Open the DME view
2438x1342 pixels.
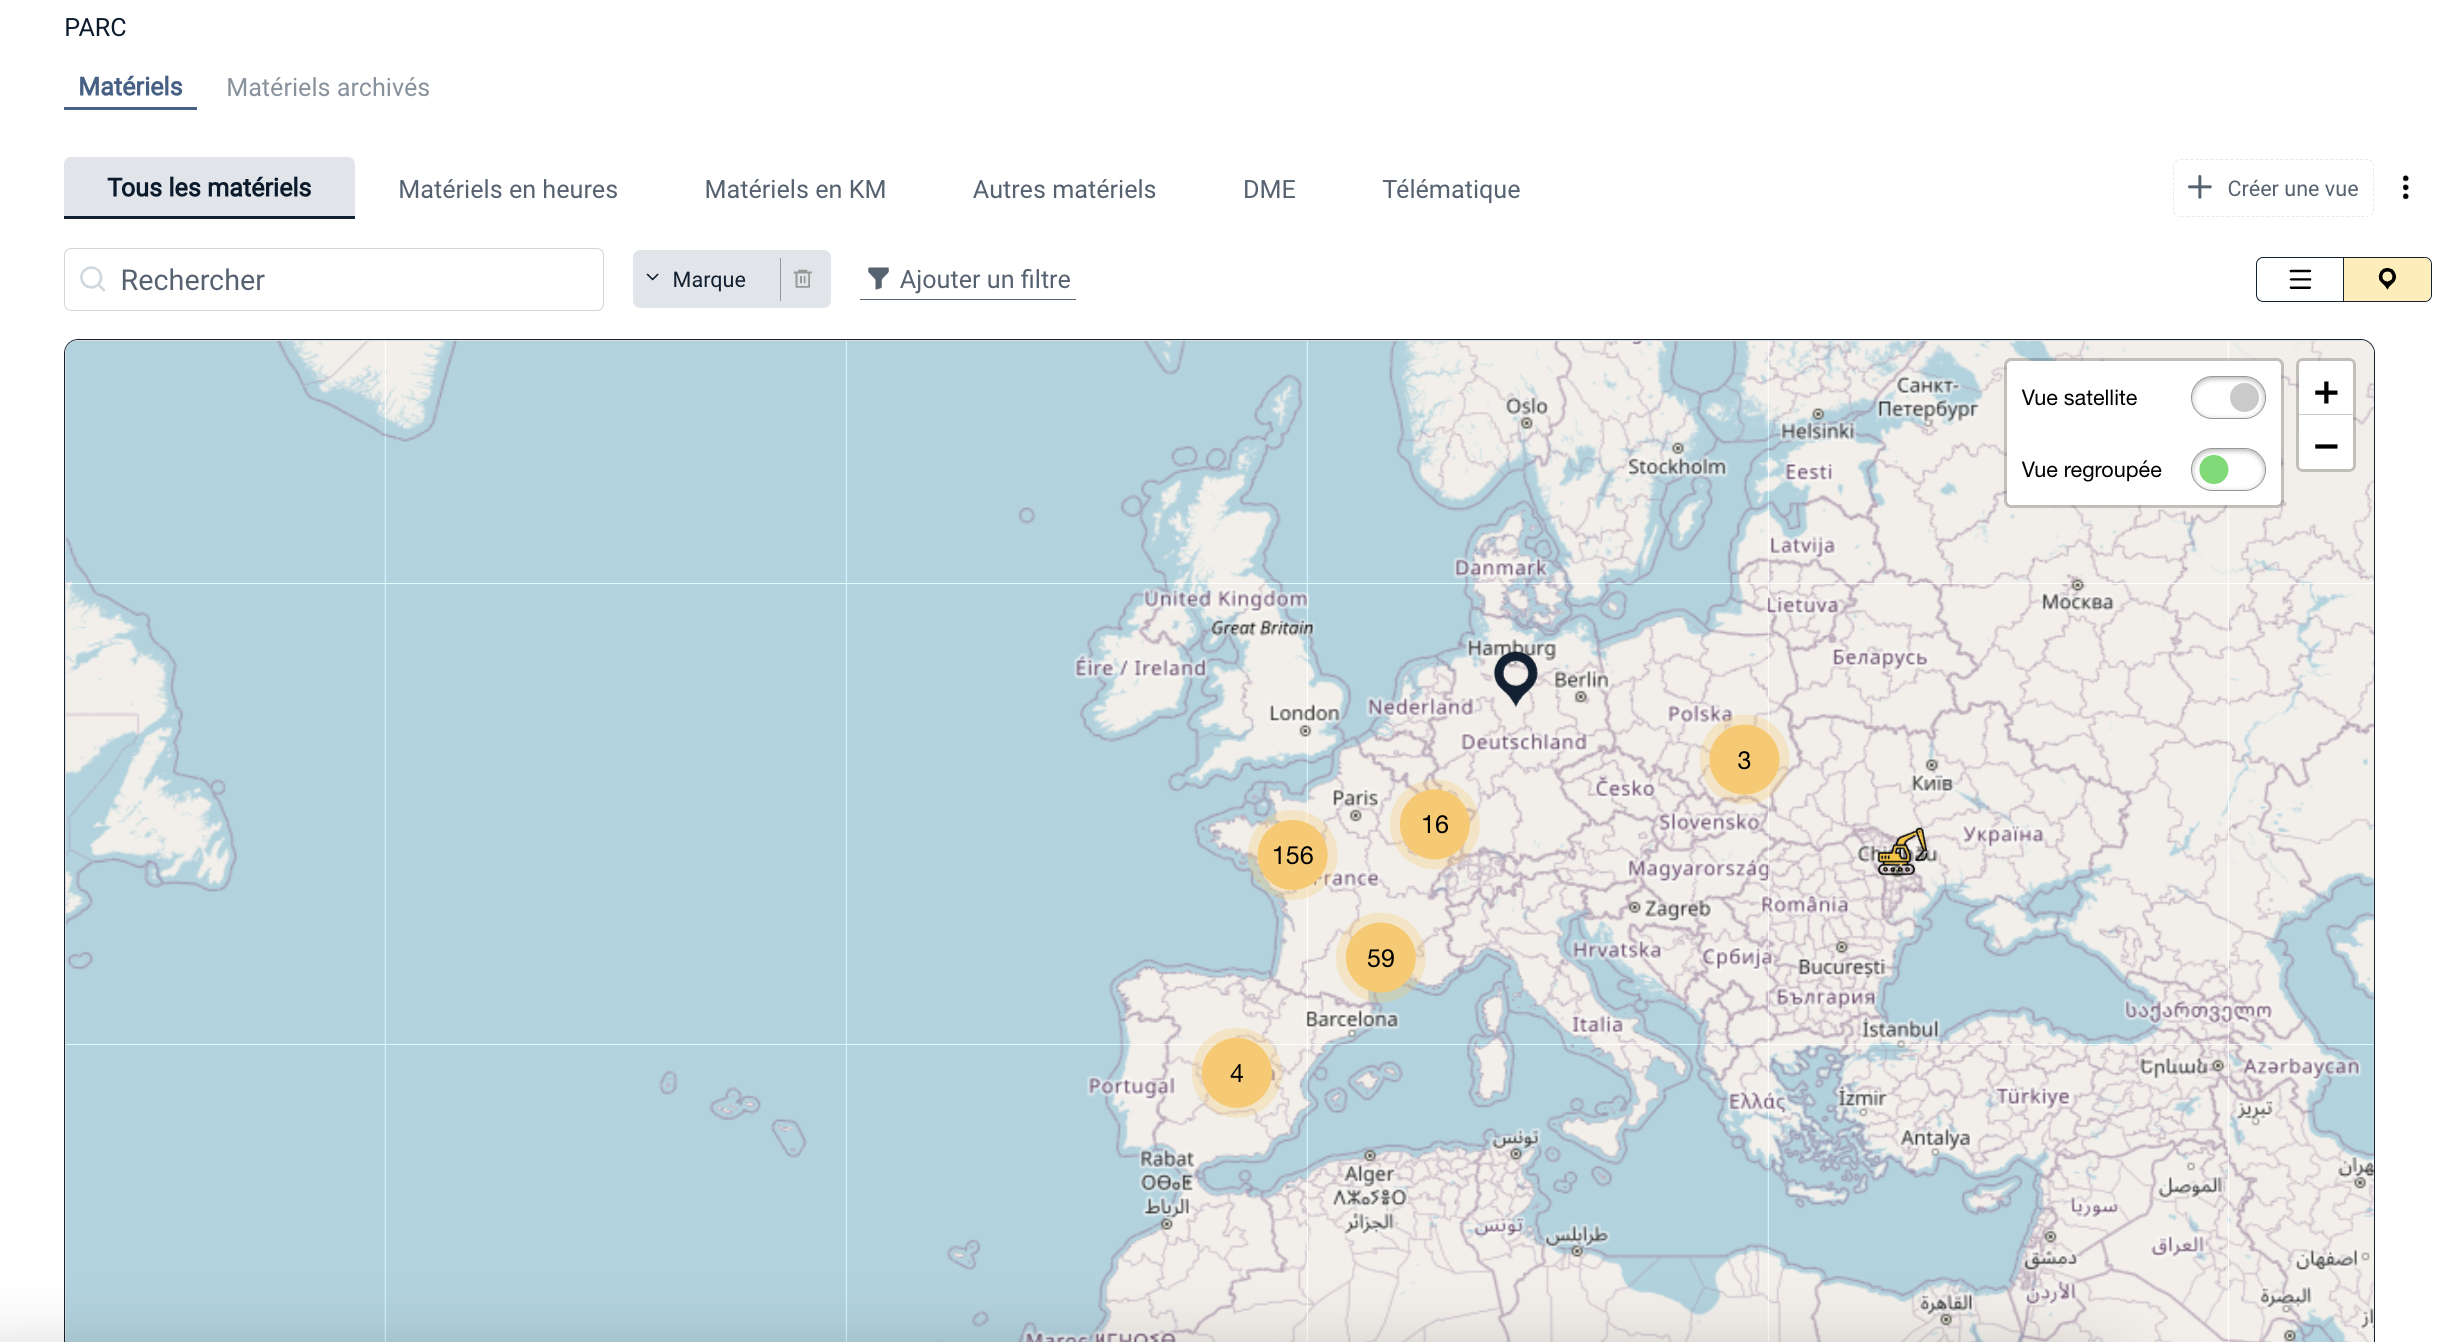coord(1269,189)
